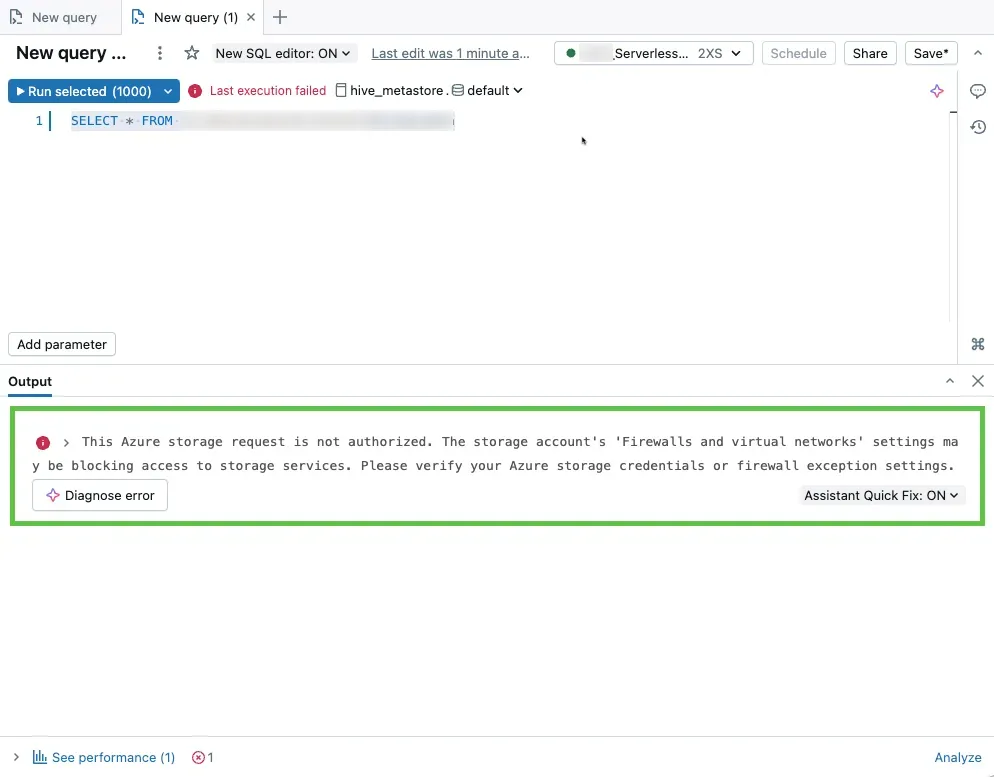
Task: Click the Schedule button
Action: 798,53
